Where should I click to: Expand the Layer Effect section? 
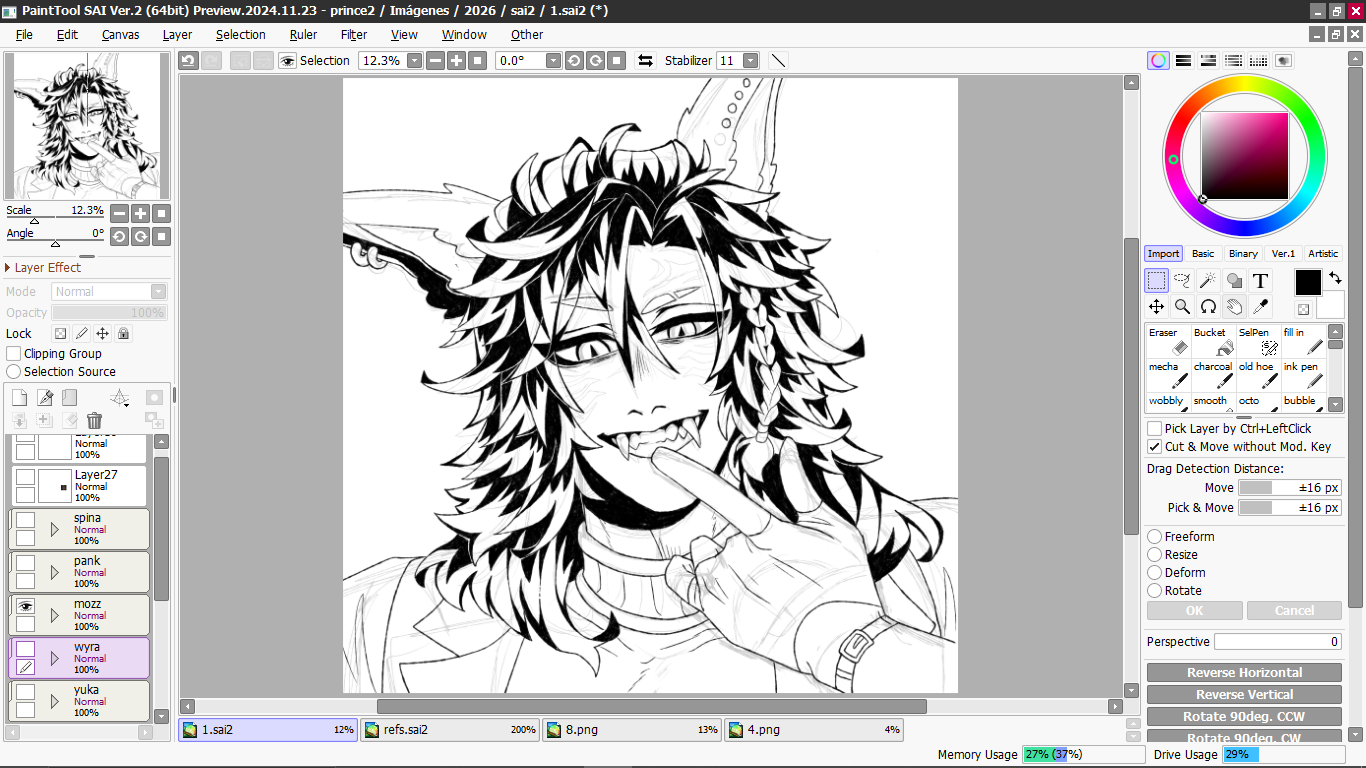(x=8, y=268)
